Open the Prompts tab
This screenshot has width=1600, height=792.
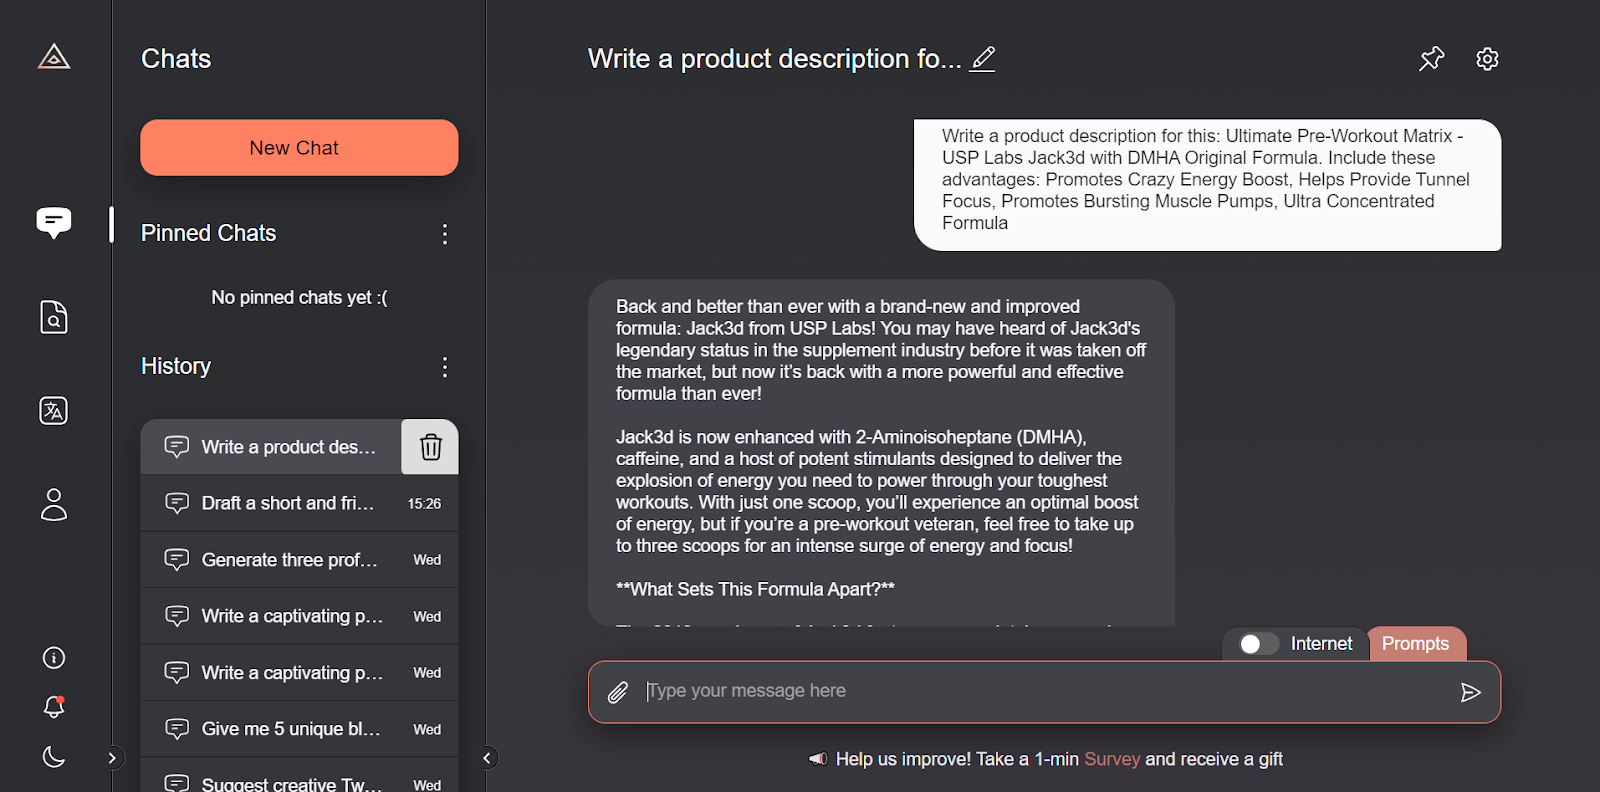click(x=1415, y=644)
